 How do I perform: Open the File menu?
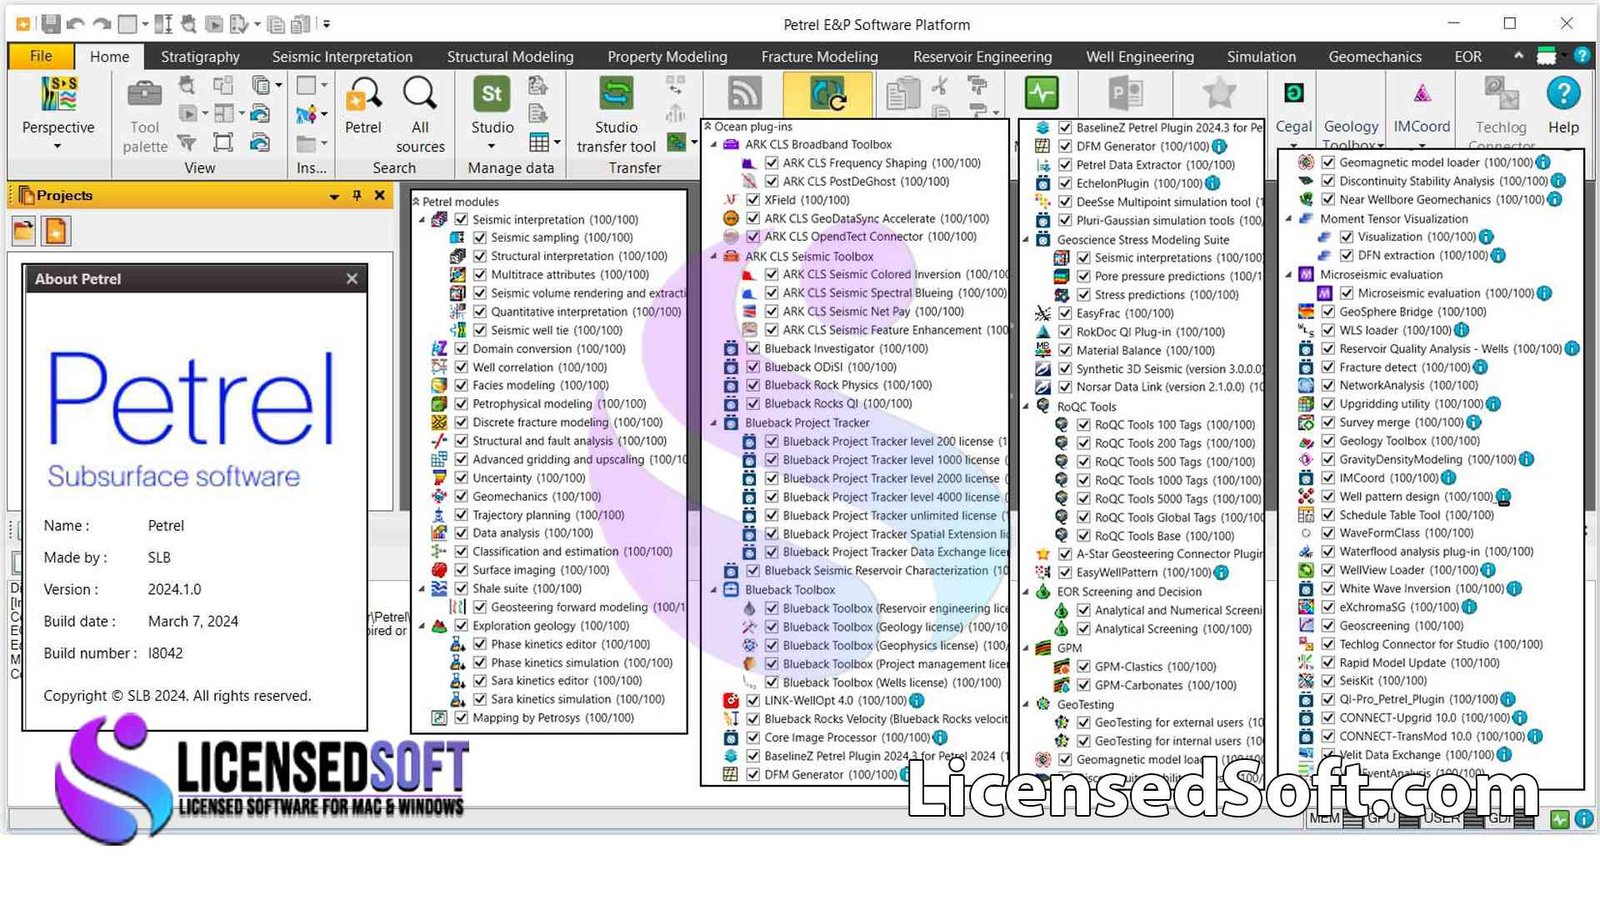pyautogui.click(x=41, y=56)
